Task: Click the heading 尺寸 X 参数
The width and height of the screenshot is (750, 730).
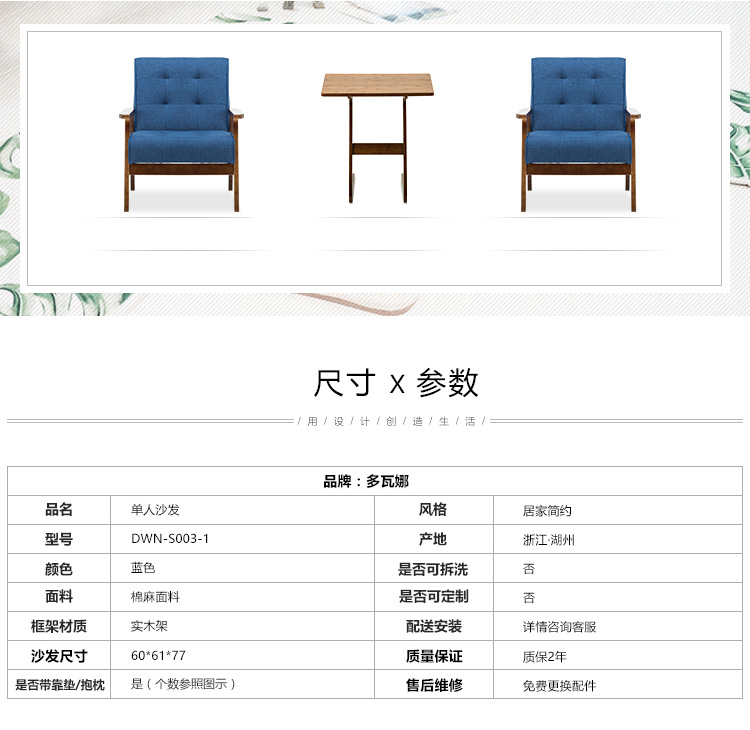Action: tap(396, 383)
